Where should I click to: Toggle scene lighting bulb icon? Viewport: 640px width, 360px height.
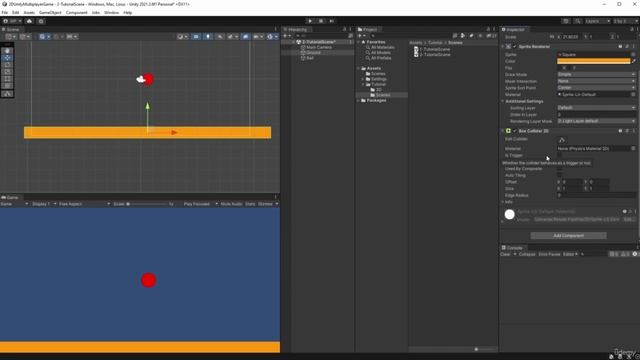point(208,37)
